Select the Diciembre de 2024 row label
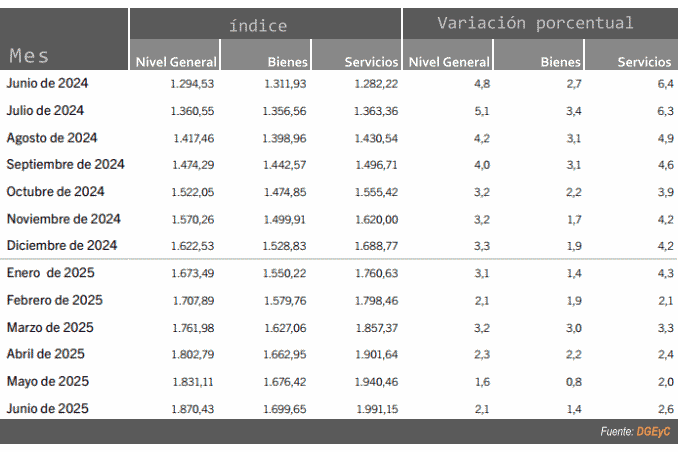Screen dimensions: 678x452 click(x=62, y=245)
